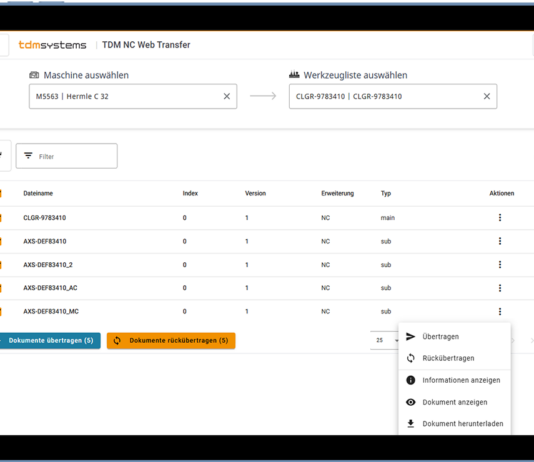Sort by the Typ column header
Screen dimensions: 534x462
click(386, 193)
